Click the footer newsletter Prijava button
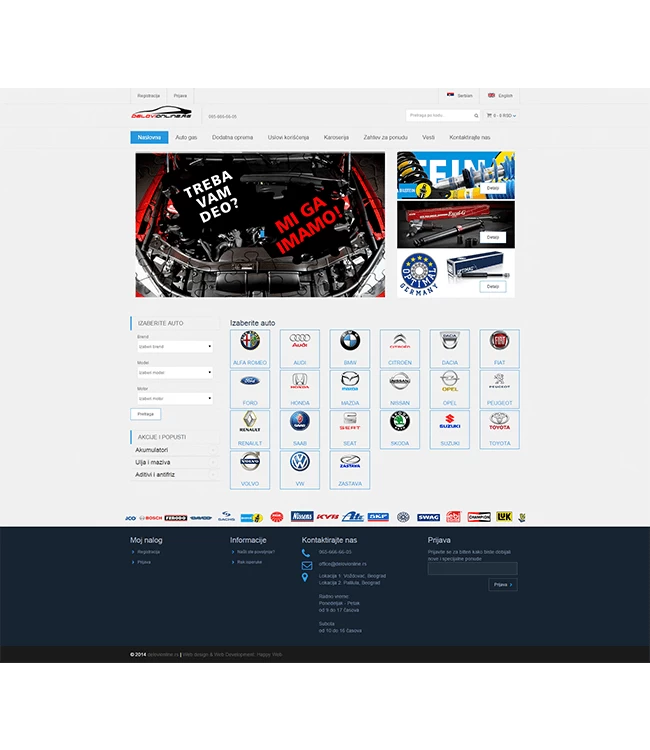Image resolution: width=650 pixels, height=750 pixels. pos(503,585)
